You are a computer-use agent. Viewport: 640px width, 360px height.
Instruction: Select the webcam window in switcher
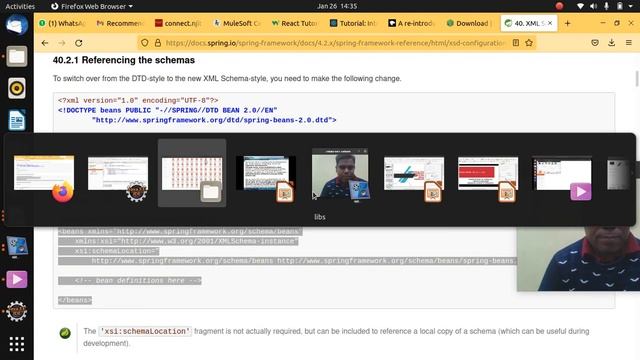340,173
